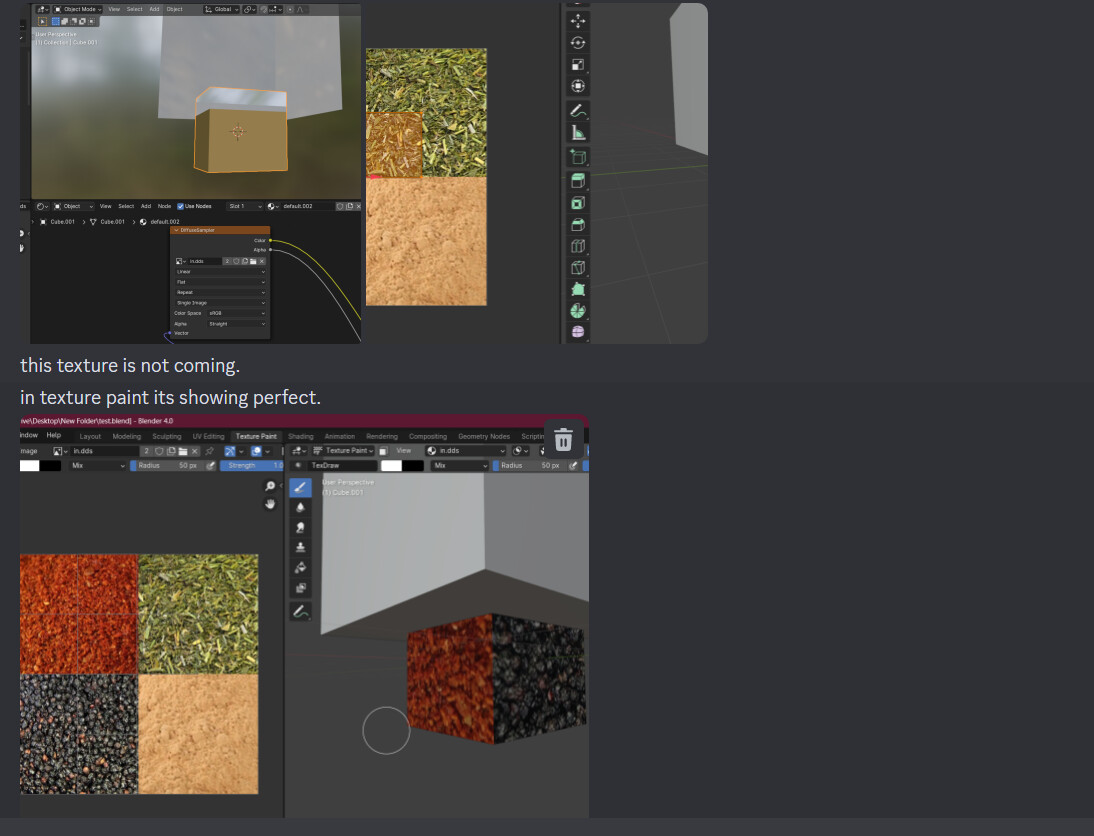Switch to the UV Editing workspace tab

coord(208,437)
